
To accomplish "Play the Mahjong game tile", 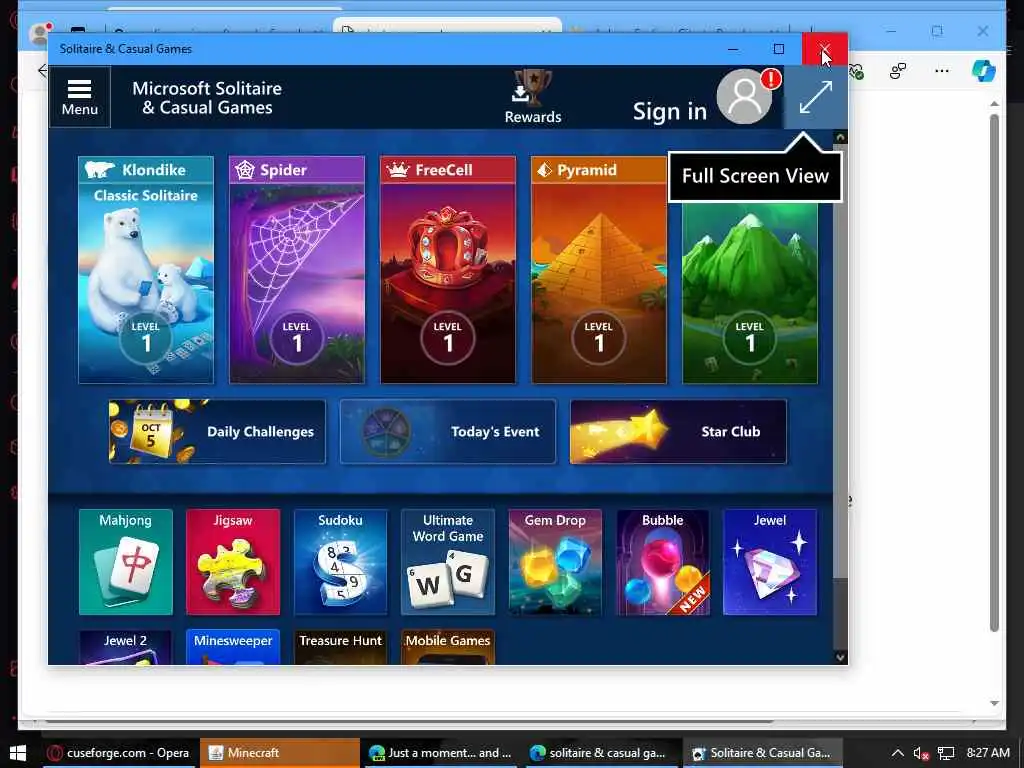I will [x=125, y=562].
